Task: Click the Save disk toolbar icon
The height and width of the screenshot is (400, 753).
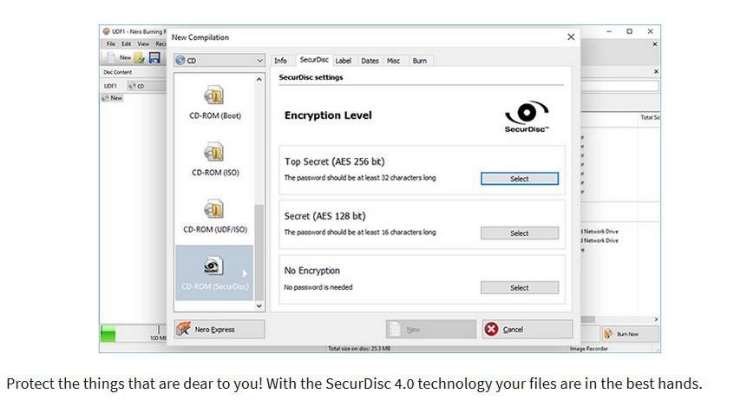Action: pyautogui.click(x=154, y=58)
